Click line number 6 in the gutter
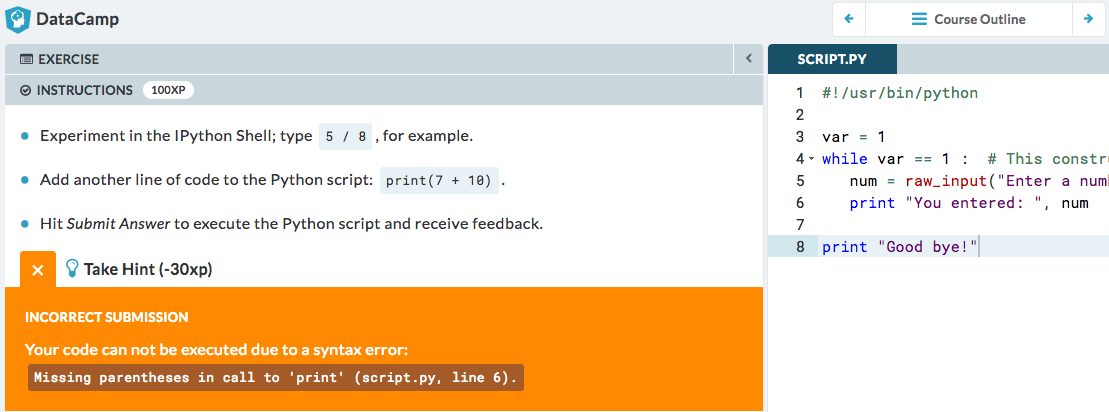Screen dimensions: 1109x412 point(799,203)
